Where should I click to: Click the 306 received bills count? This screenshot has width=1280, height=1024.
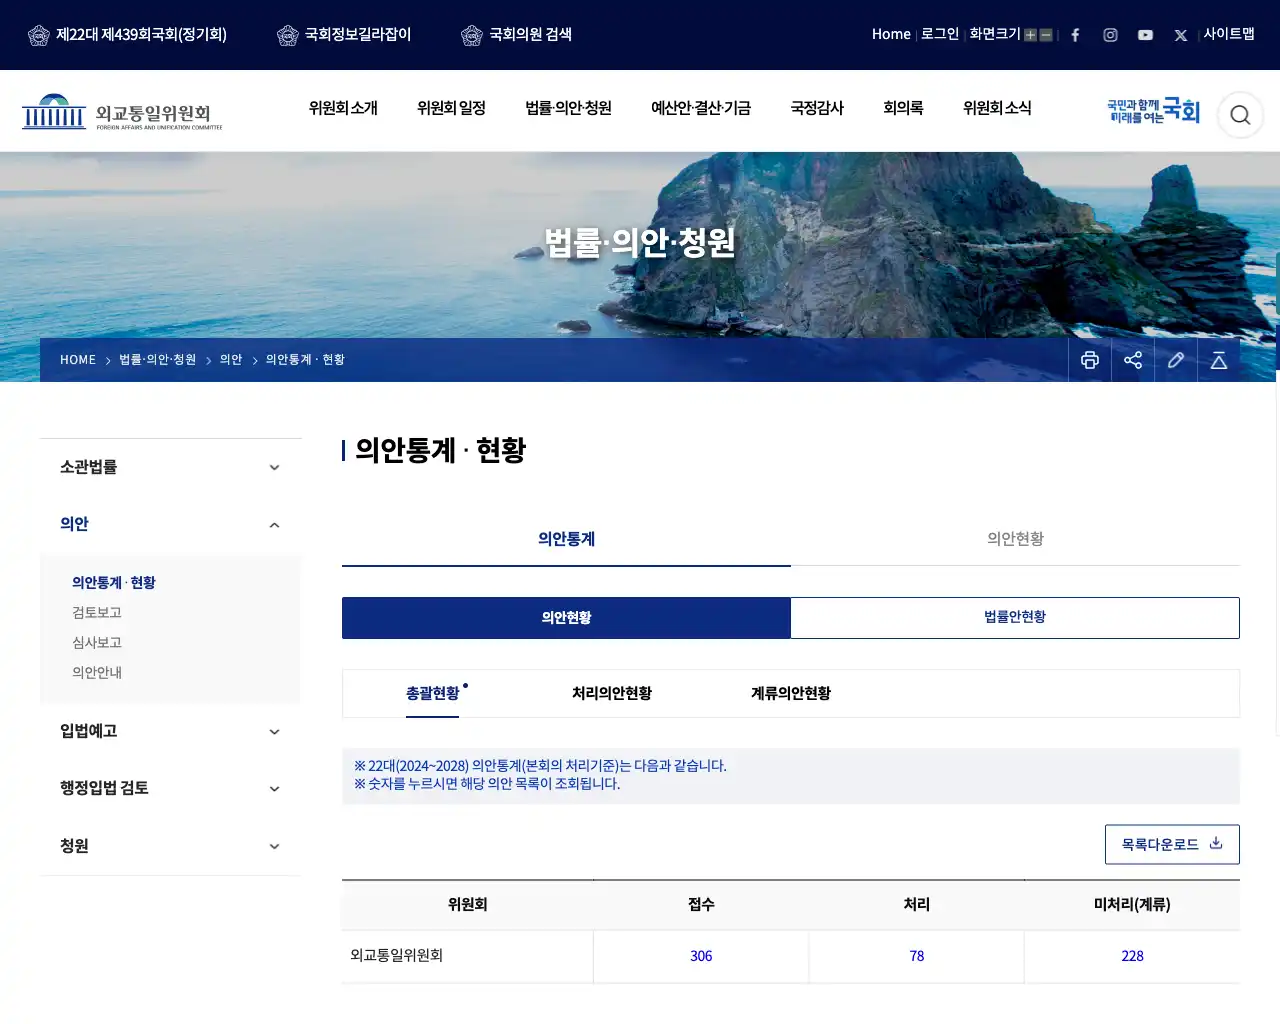(701, 956)
